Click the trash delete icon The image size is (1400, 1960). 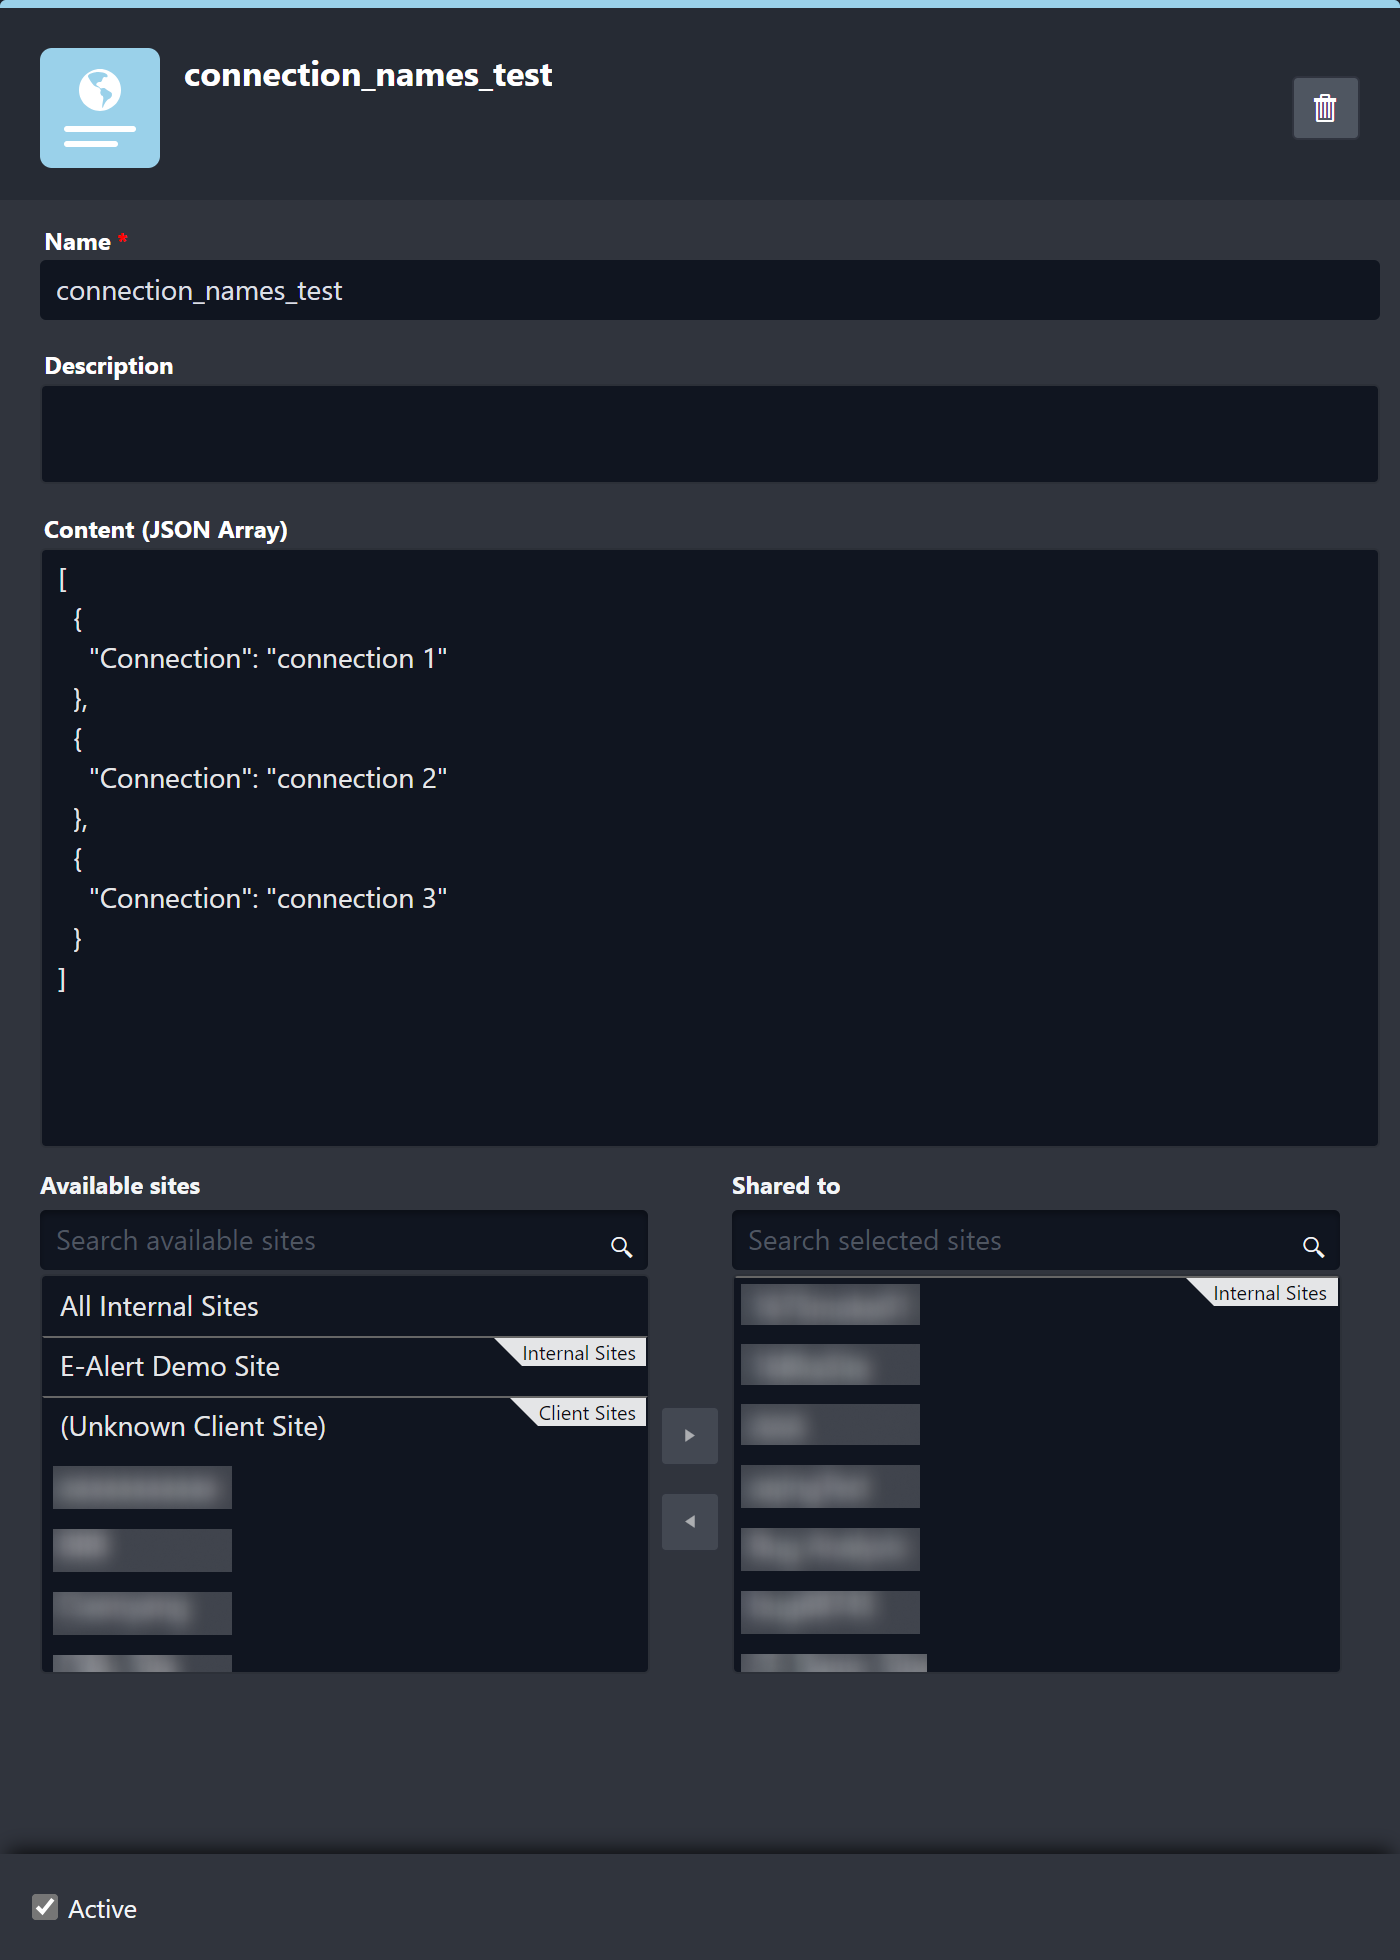pyautogui.click(x=1325, y=108)
